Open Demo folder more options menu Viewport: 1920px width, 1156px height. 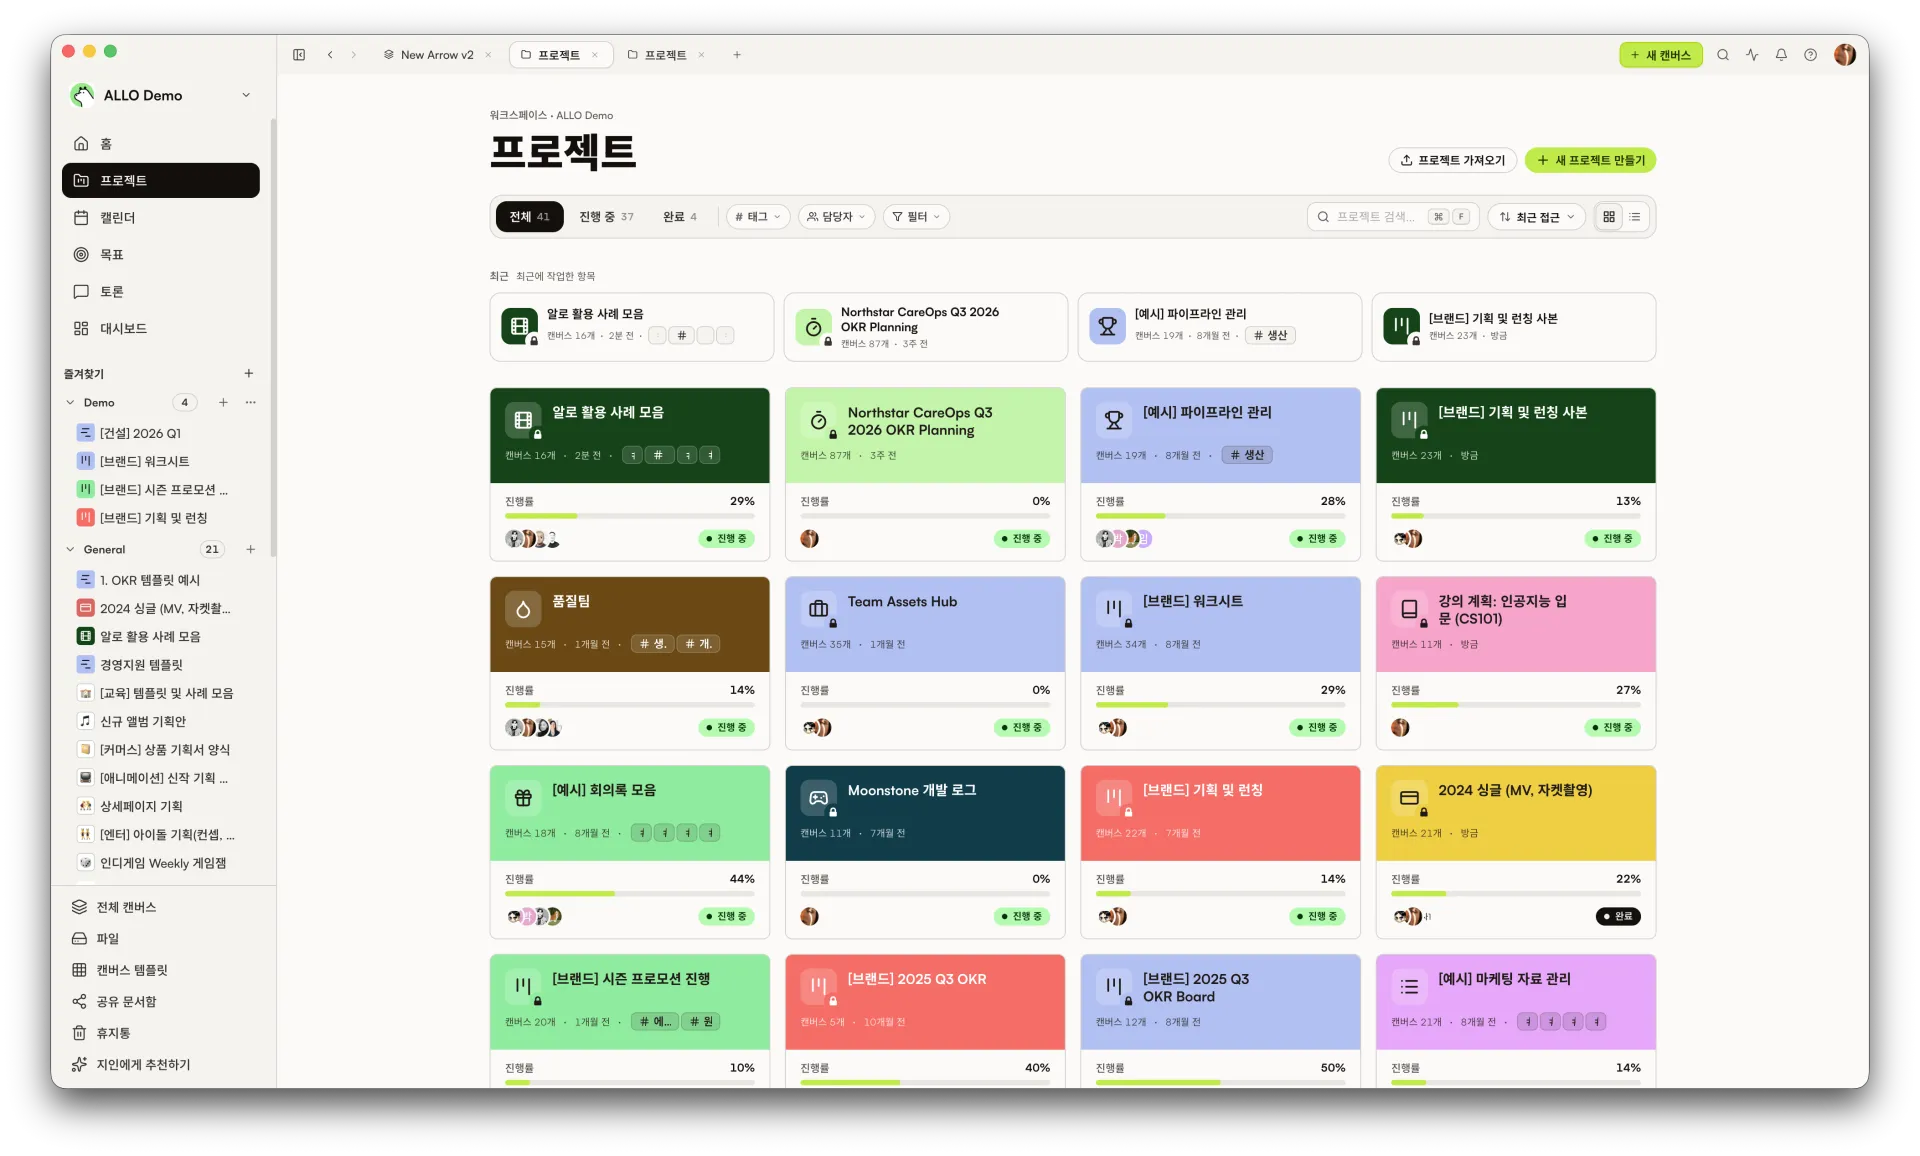point(250,402)
